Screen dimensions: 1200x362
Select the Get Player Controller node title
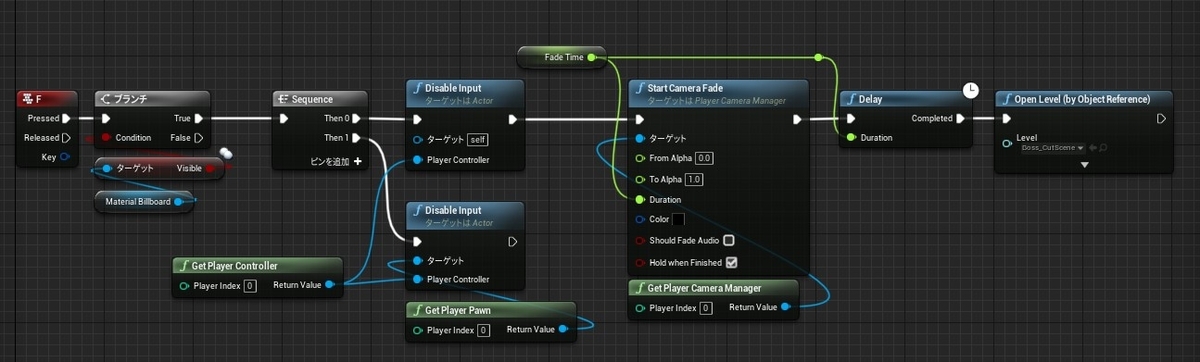[x=234, y=266]
